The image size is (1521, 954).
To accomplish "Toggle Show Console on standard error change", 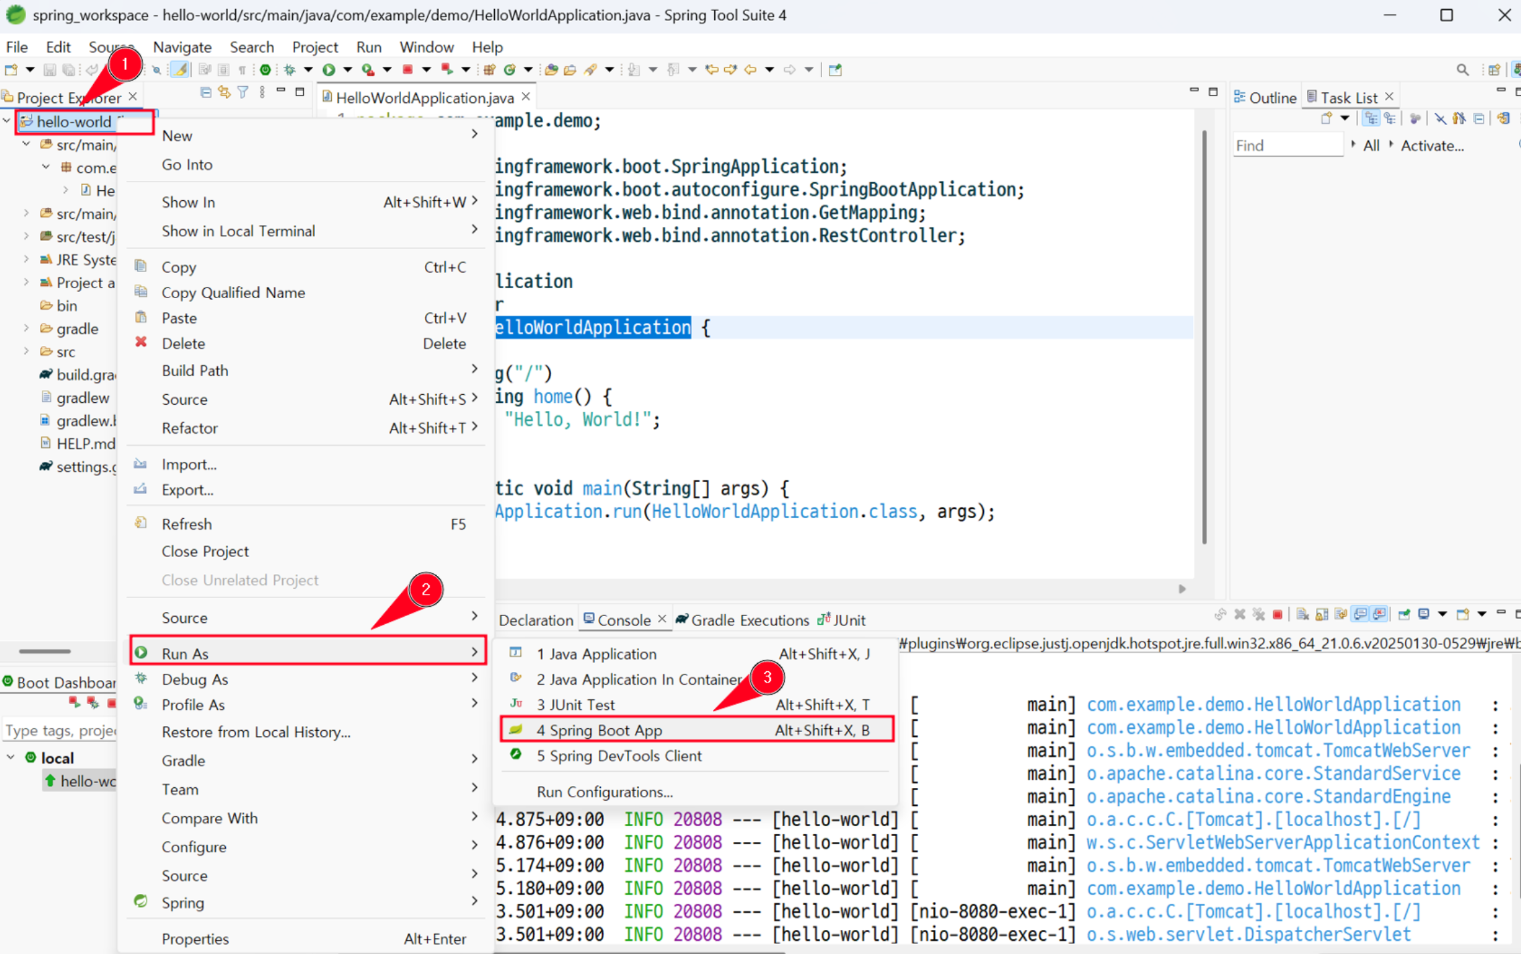I will [x=1379, y=614].
